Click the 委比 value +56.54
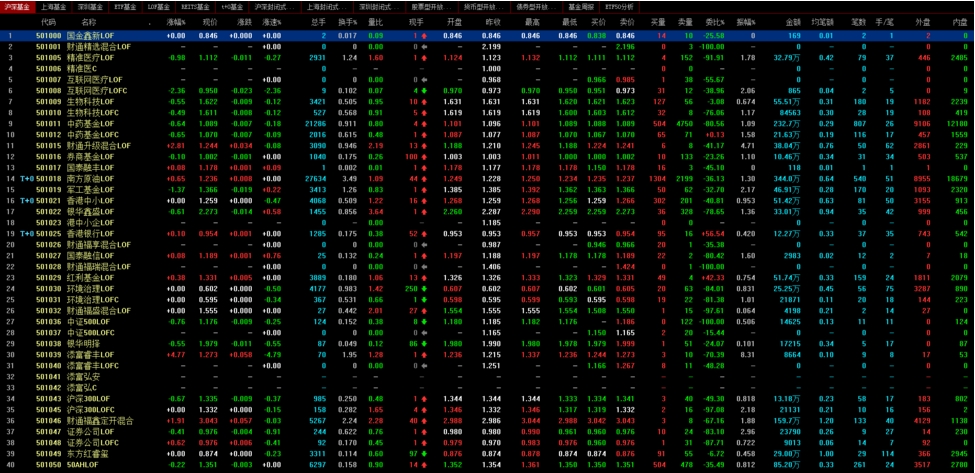This screenshot has height=473, width=975. [x=714, y=234]
